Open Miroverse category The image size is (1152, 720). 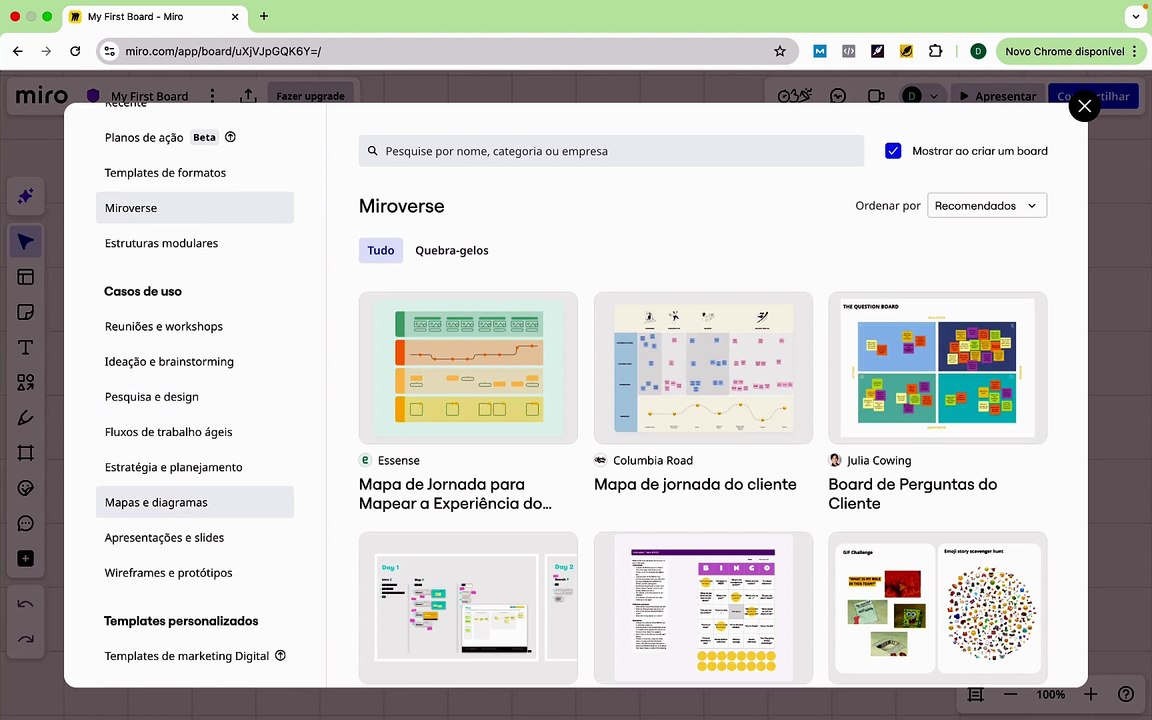195,208
